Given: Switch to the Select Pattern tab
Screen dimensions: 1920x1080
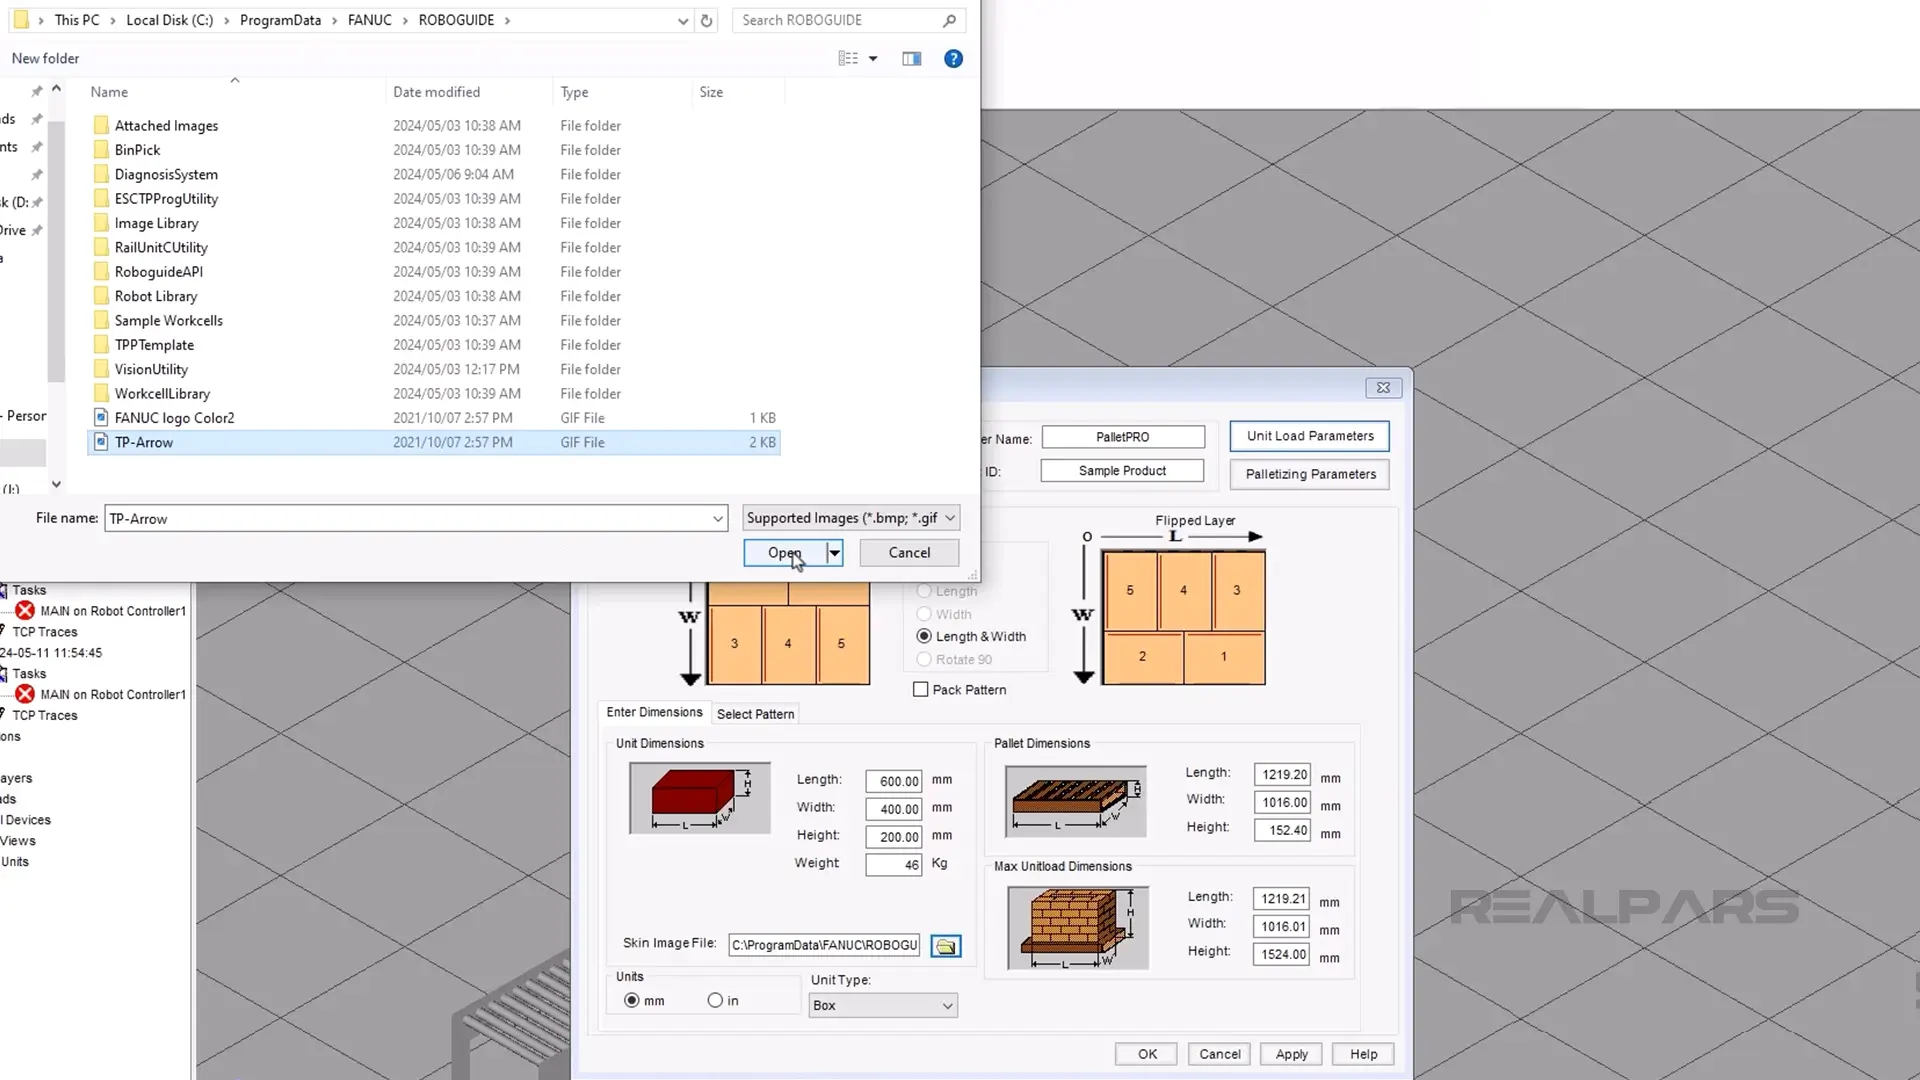Looking at the screenshot, I should pyautogui.click(x=756, y=714).
